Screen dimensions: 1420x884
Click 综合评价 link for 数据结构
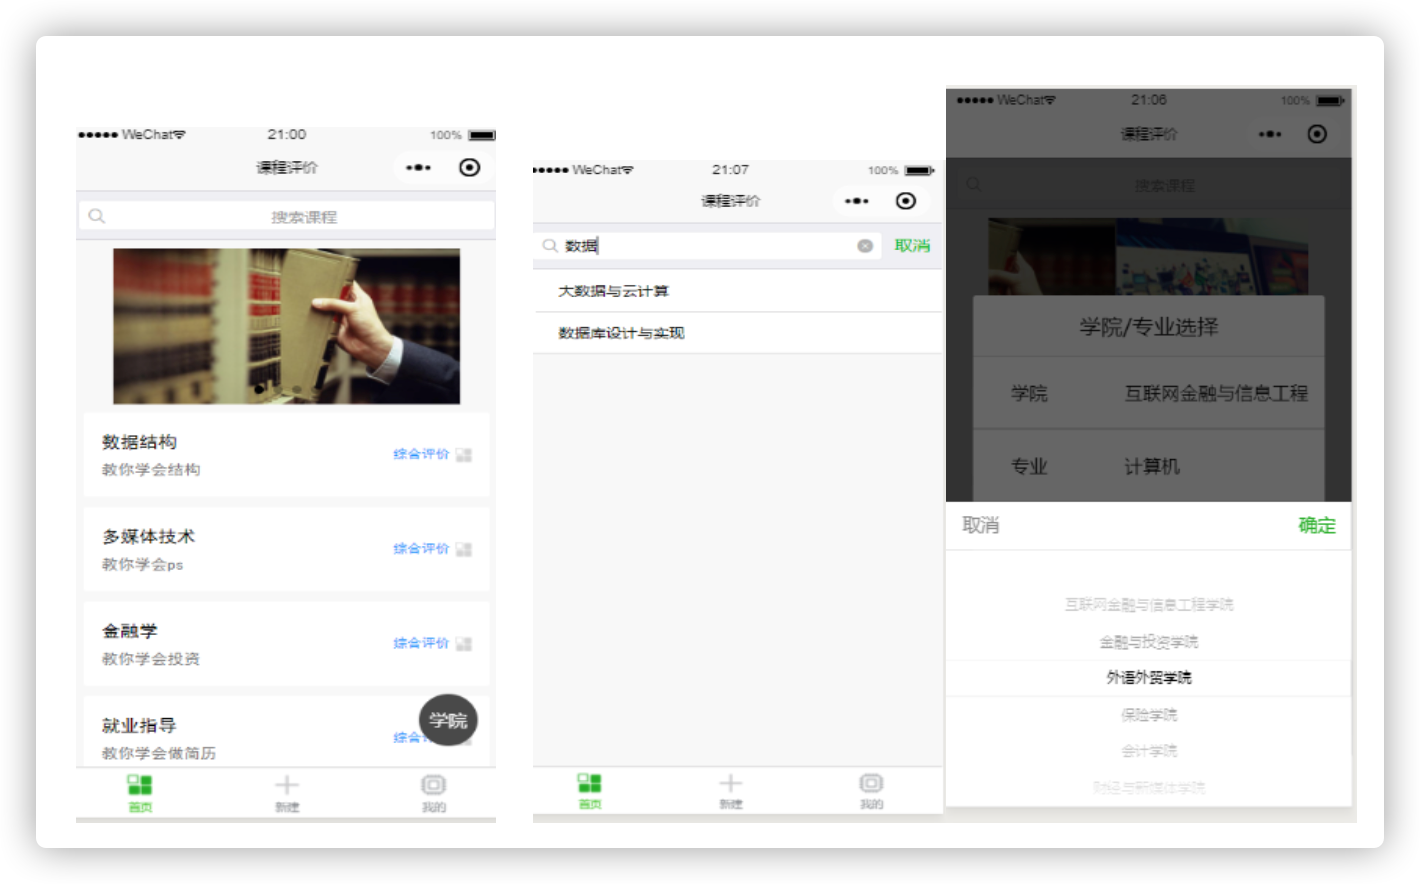pyautogui.click(x=421, y=454)
